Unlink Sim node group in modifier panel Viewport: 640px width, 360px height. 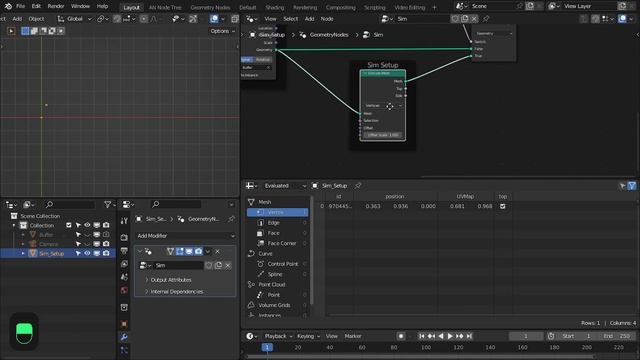pyautogui.click(x=228, y=265)
